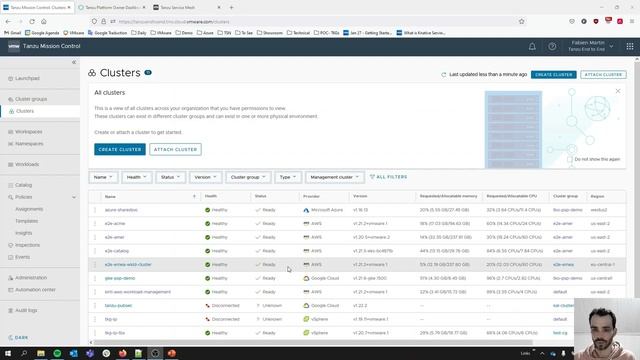The image size is (640, 360).
Task: Open the tanzu cluster link on Disconnected row
Action: pos(118,306)
